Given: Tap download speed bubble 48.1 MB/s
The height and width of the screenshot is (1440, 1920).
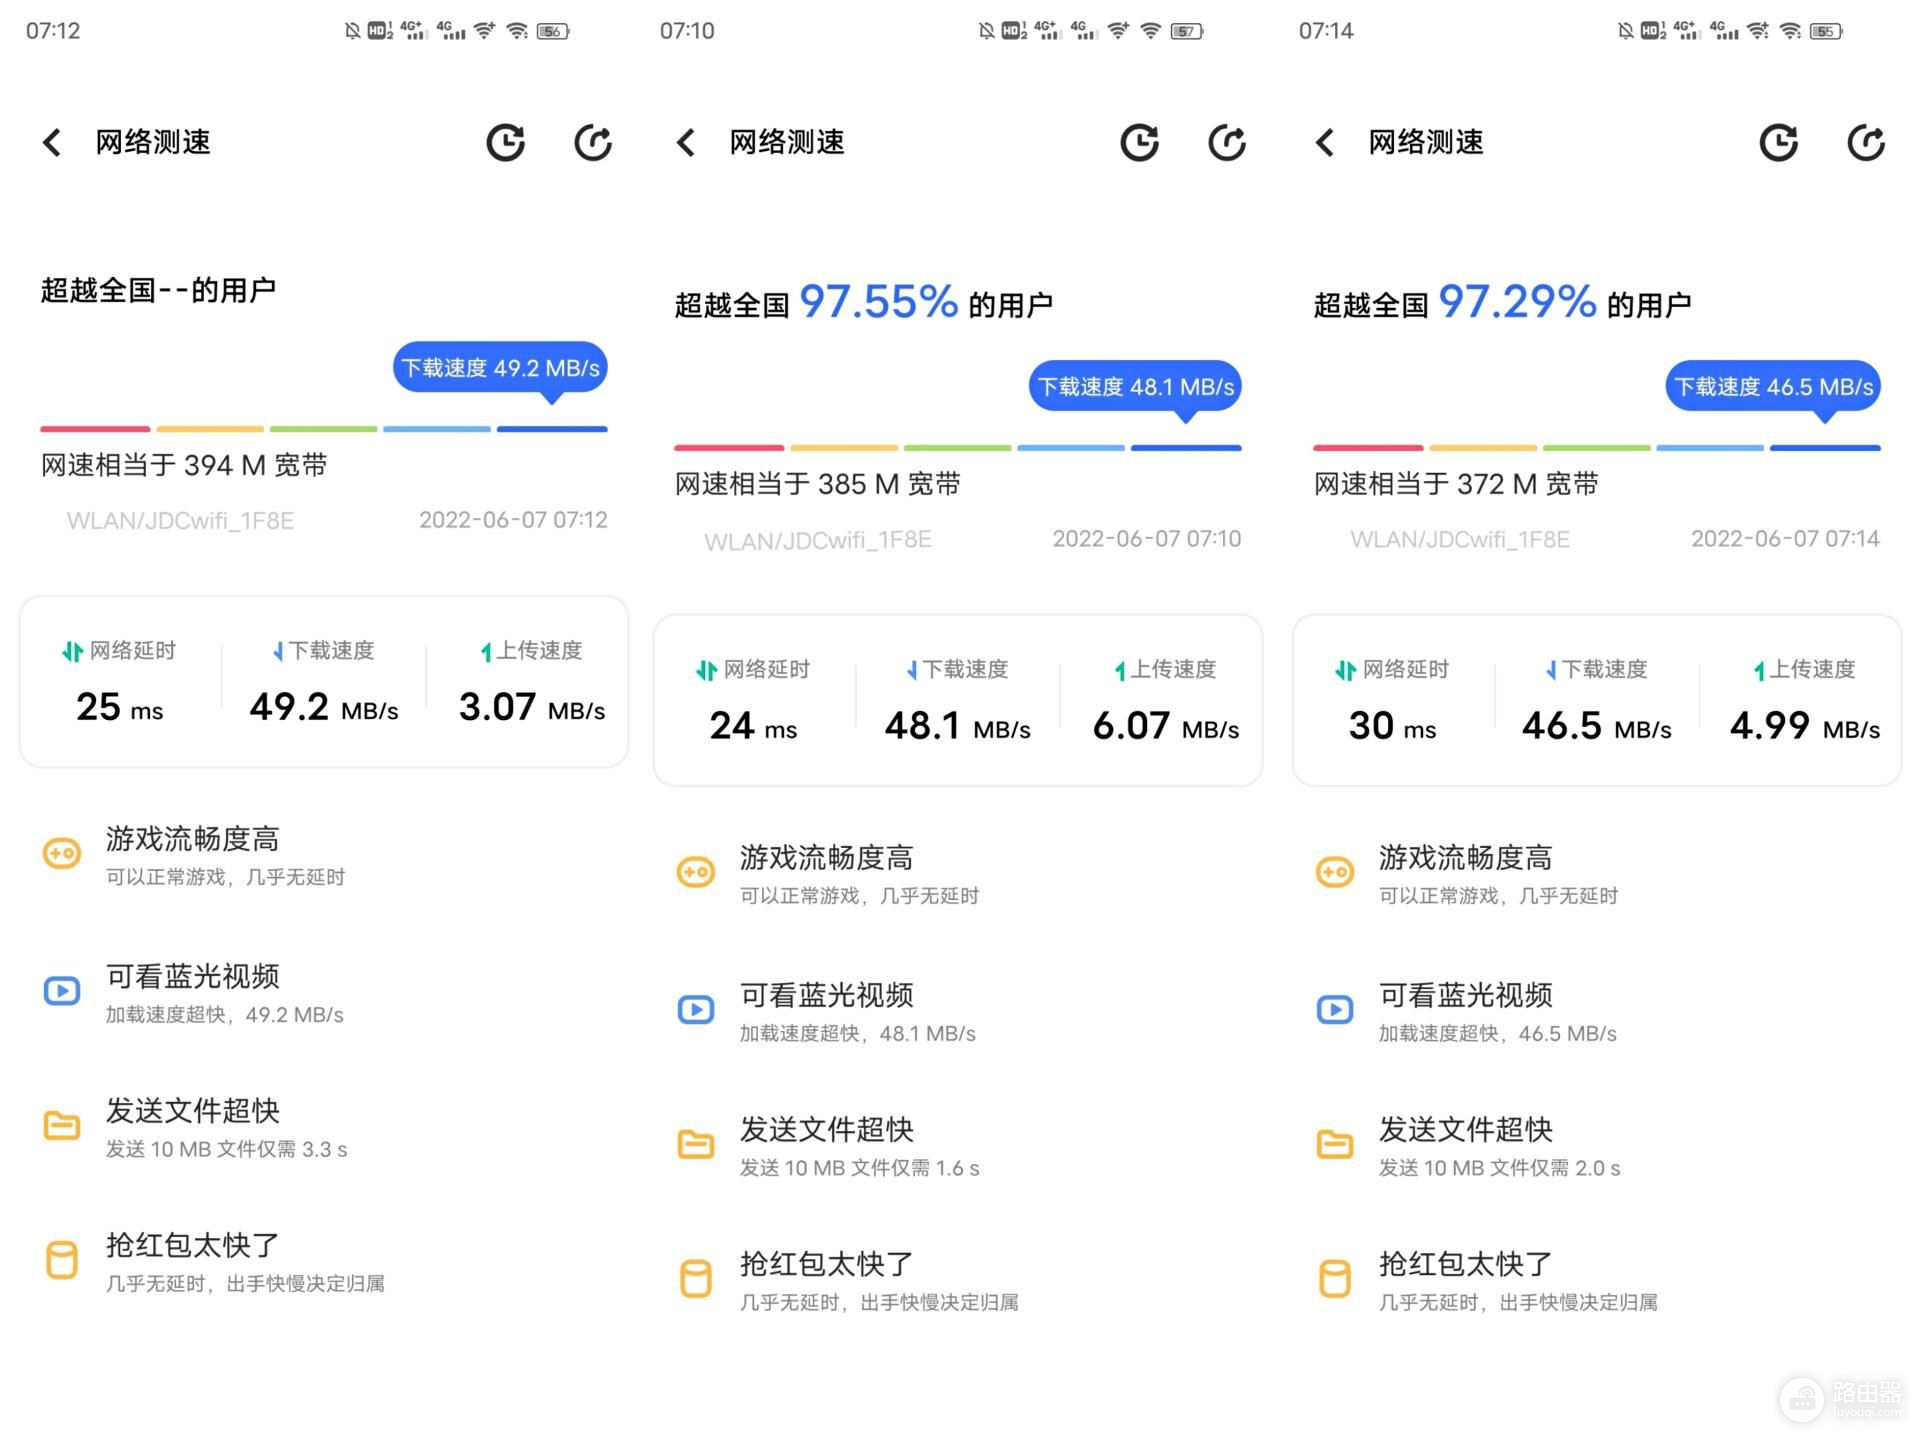Looking at the screenshot, I should click(x=1135, y=387).
